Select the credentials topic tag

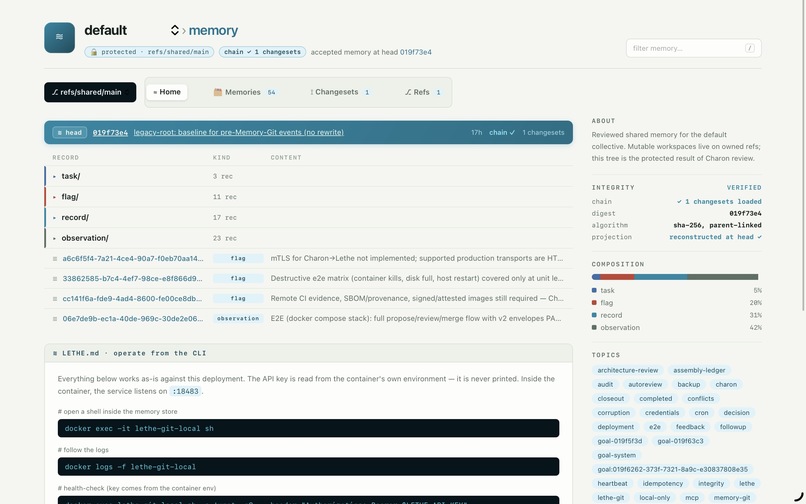coord(662,412)
